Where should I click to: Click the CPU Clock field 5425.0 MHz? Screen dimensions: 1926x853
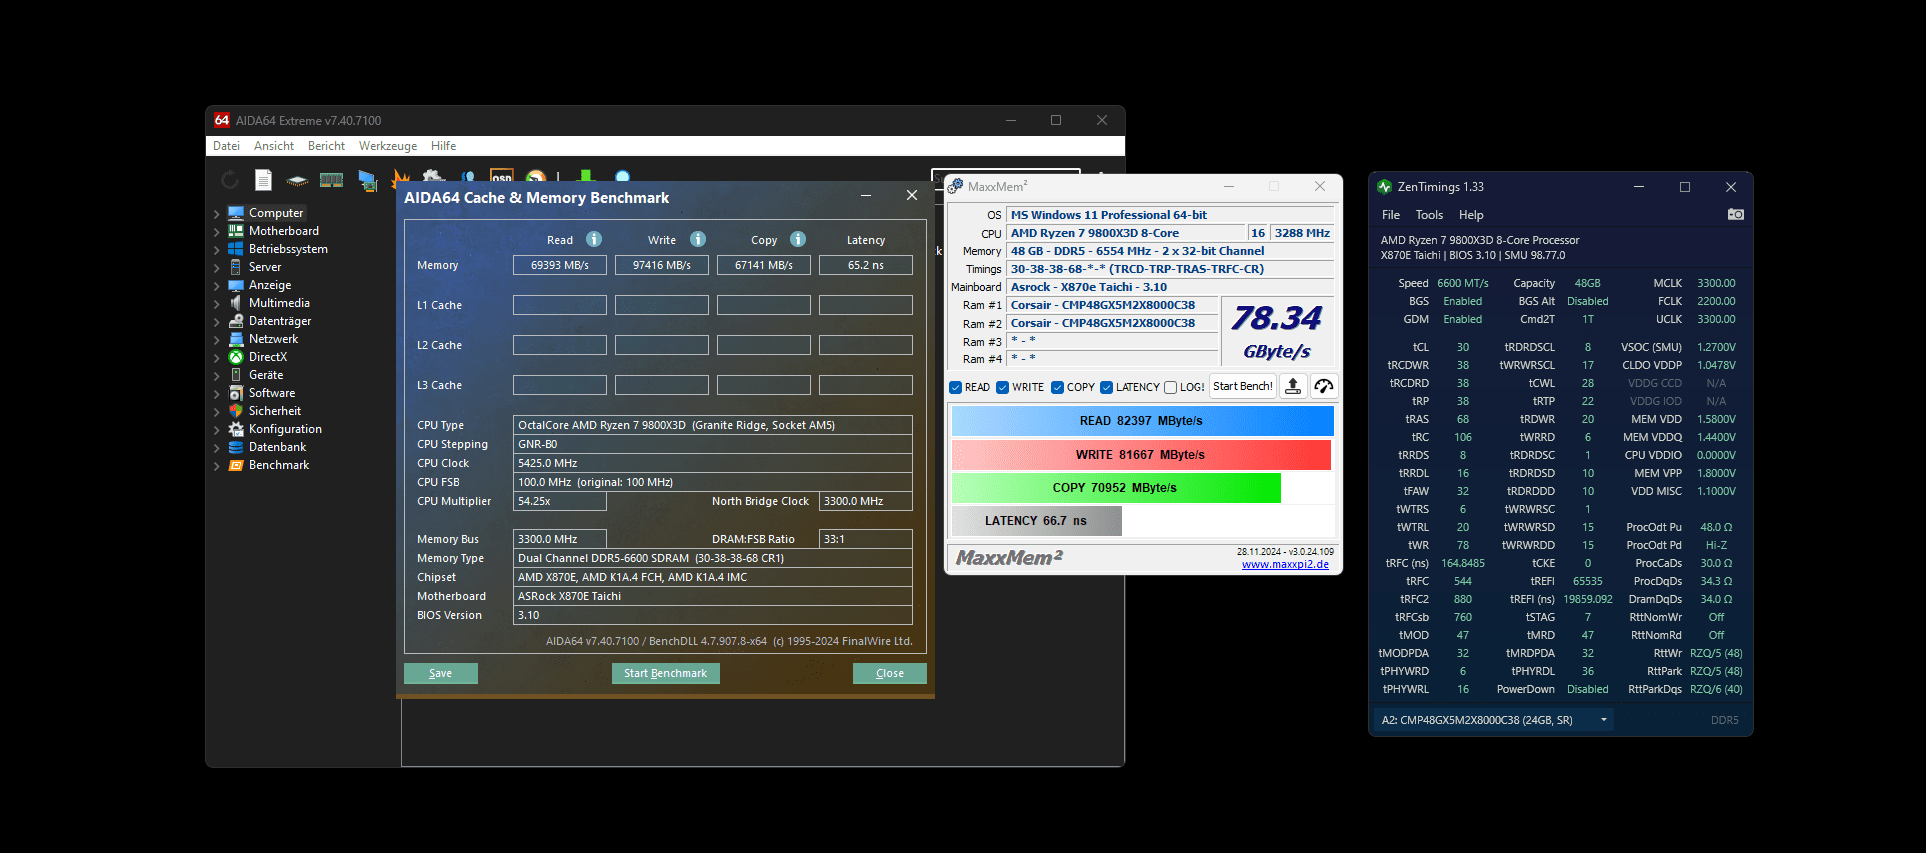click(x=713, y=463)
